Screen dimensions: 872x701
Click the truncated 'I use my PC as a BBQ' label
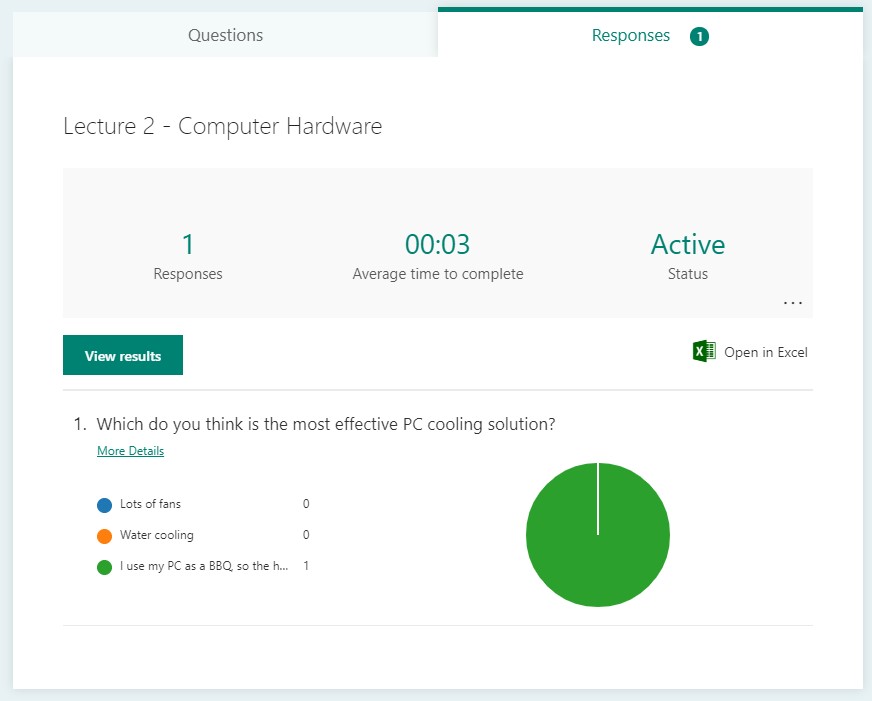pos(204,566)
